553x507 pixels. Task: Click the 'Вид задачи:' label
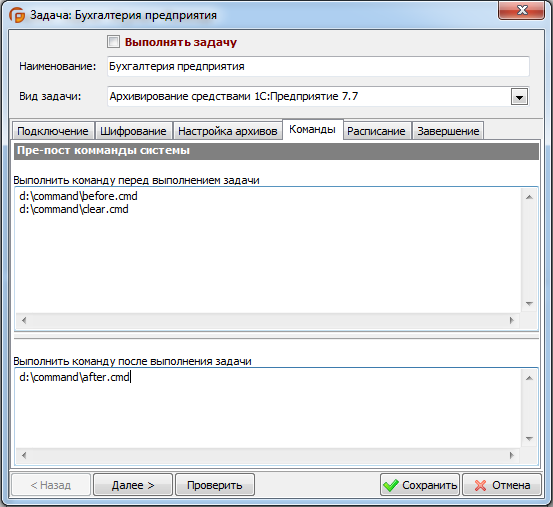50,97
